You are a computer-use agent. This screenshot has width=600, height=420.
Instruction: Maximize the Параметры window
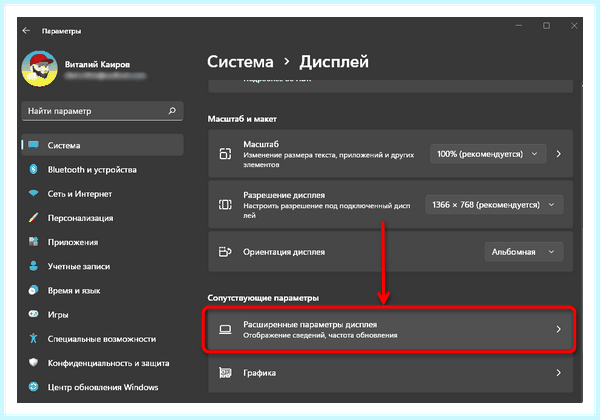tap(546, 26)
